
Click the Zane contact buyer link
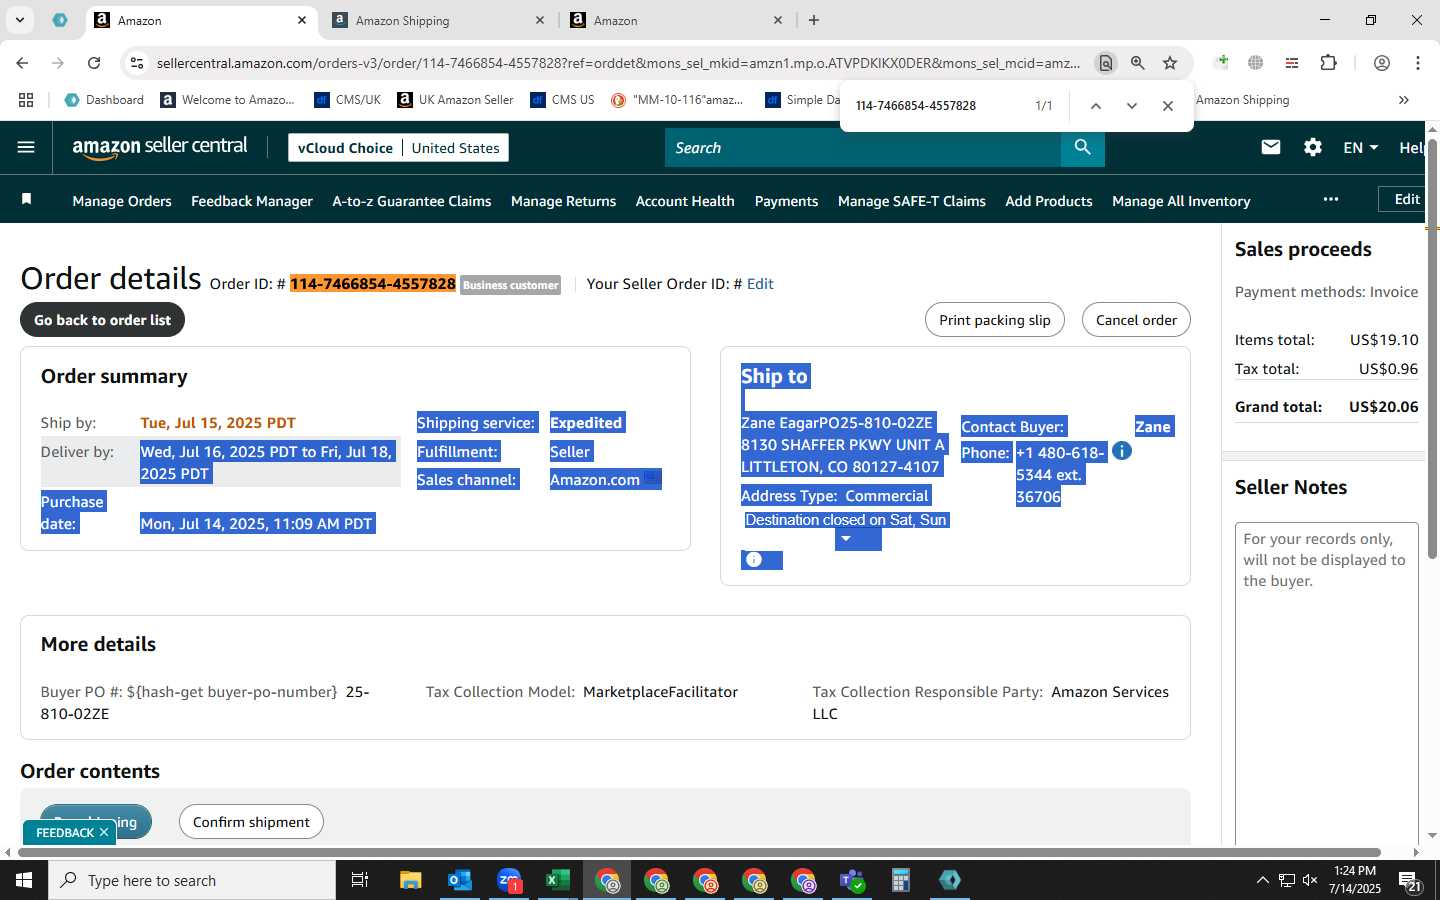(1153, 427)
